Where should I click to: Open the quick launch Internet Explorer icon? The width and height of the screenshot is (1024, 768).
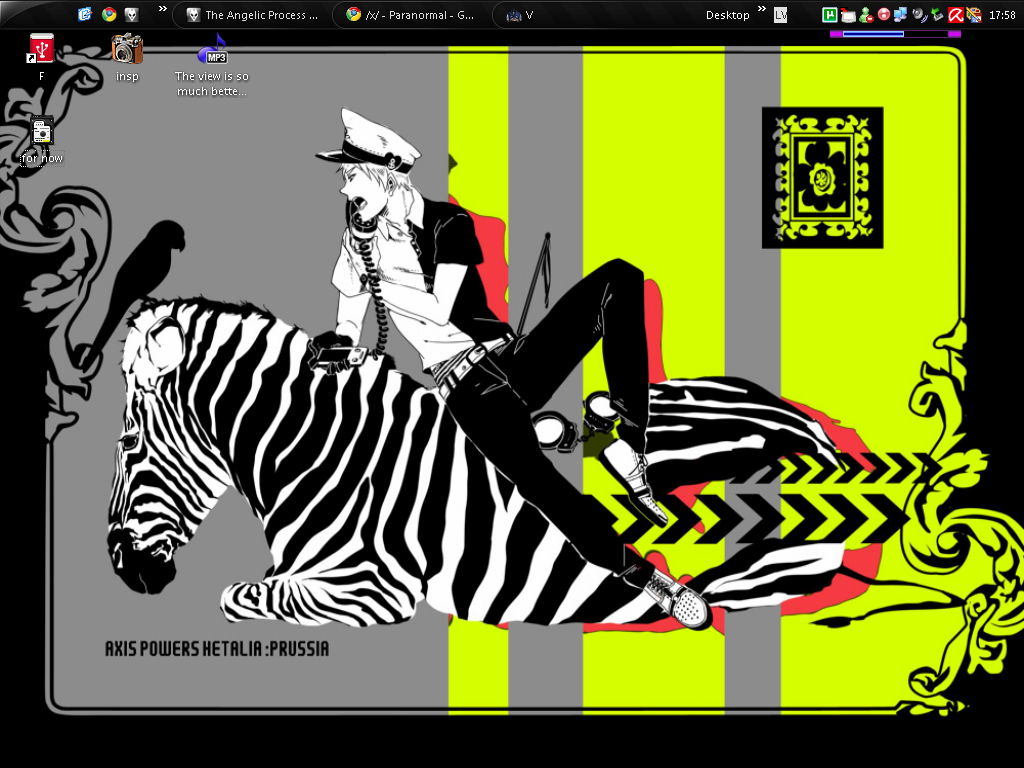(85, 14)
